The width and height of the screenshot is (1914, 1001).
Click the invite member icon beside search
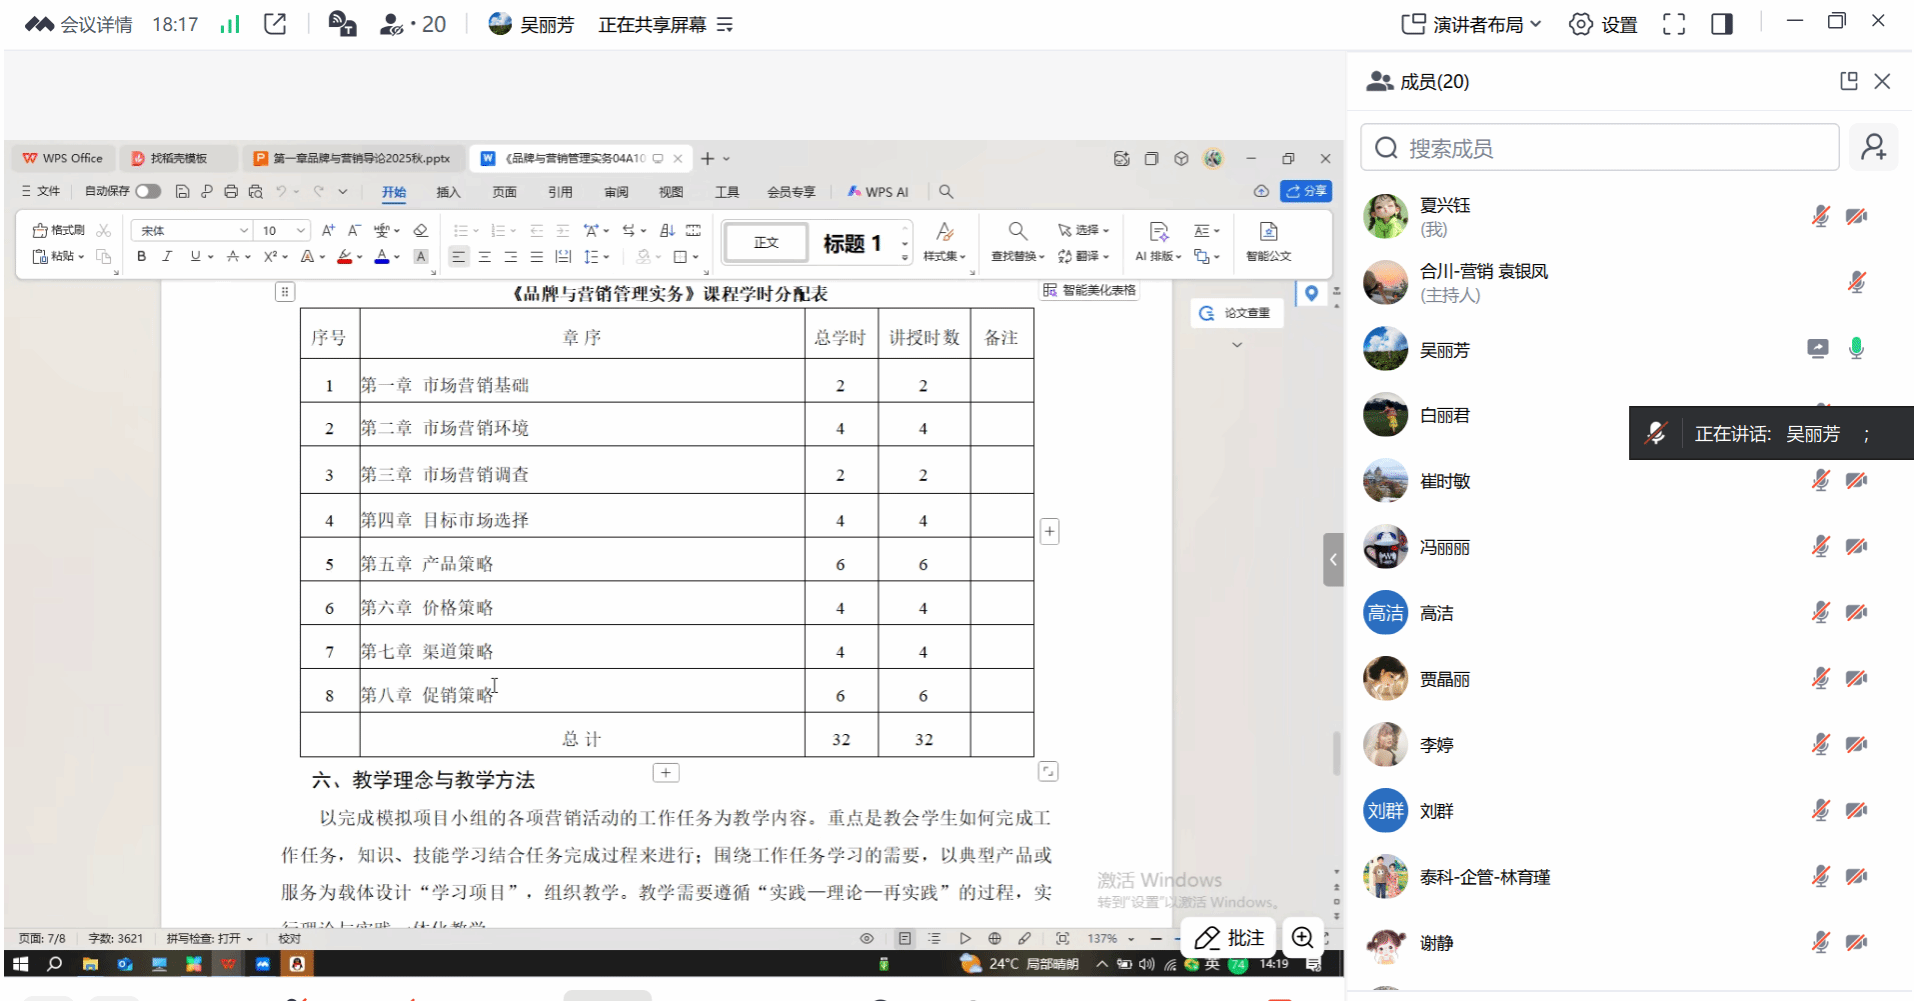point(1873,148)
